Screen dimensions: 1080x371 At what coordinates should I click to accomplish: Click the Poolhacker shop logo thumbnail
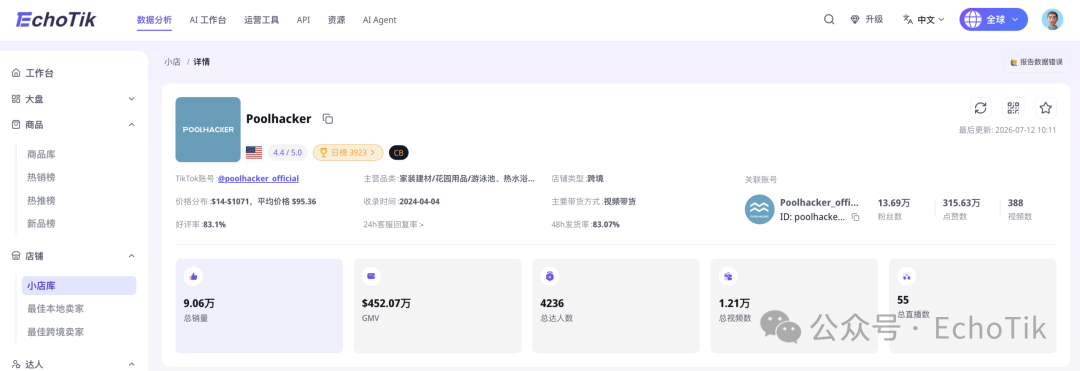208,129
